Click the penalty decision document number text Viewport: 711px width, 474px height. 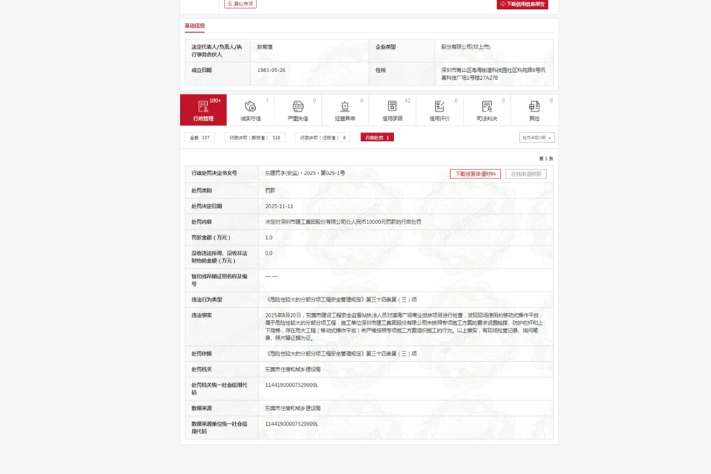(x=305, y=173)
